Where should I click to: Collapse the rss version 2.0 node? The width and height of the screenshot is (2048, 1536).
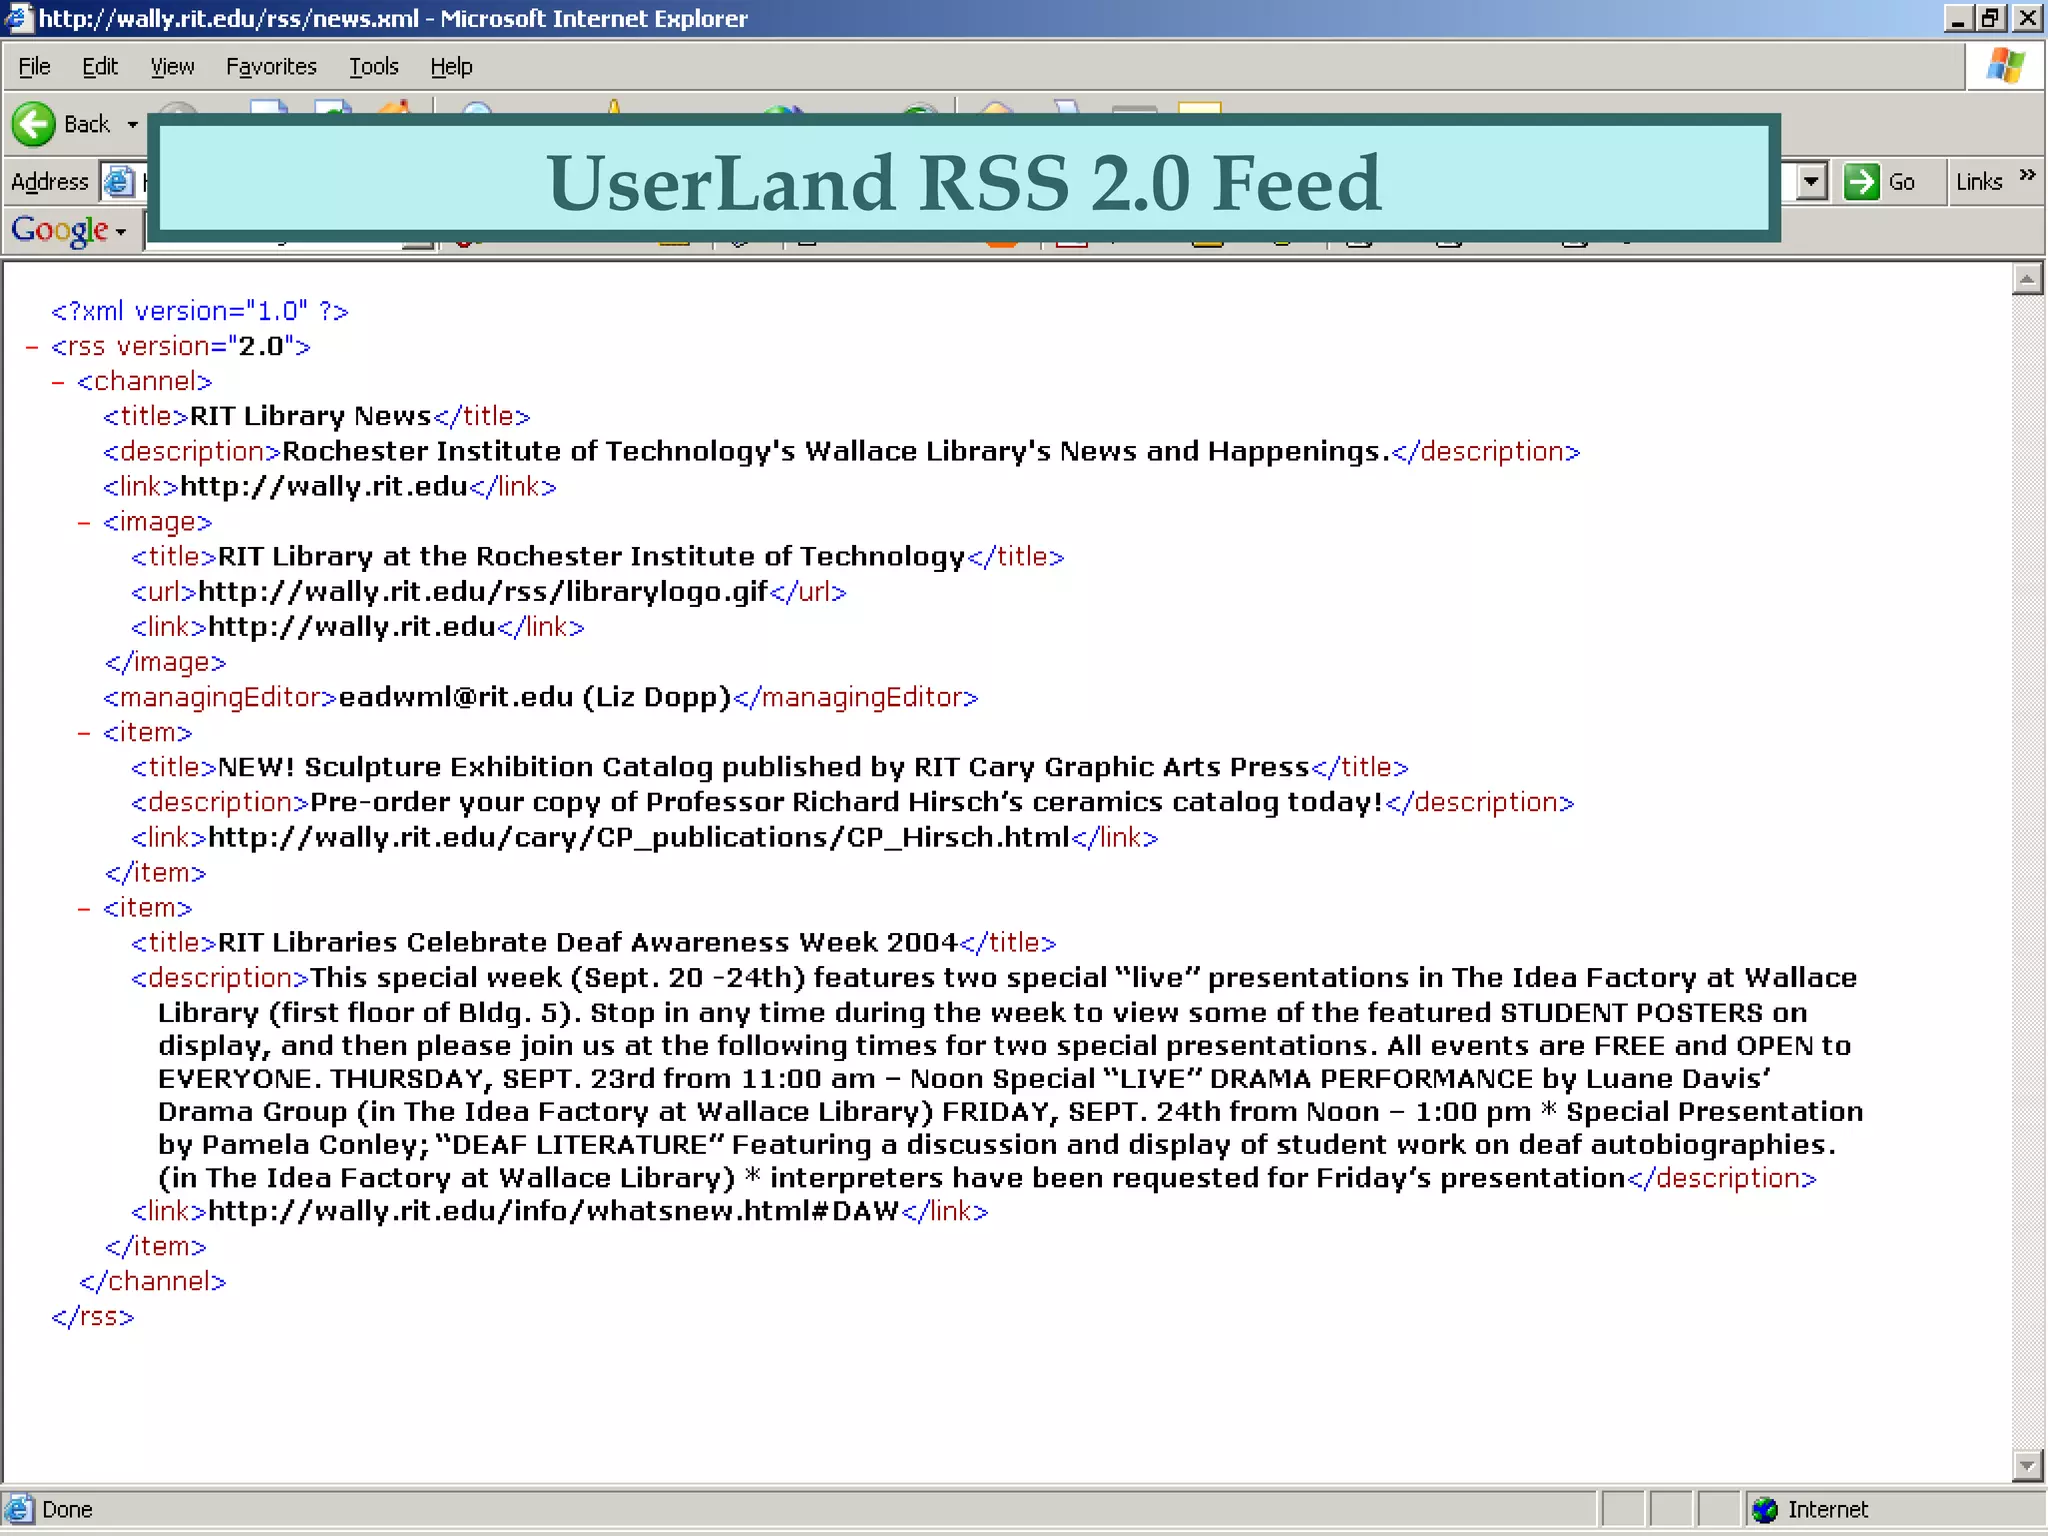coord(32,347)
